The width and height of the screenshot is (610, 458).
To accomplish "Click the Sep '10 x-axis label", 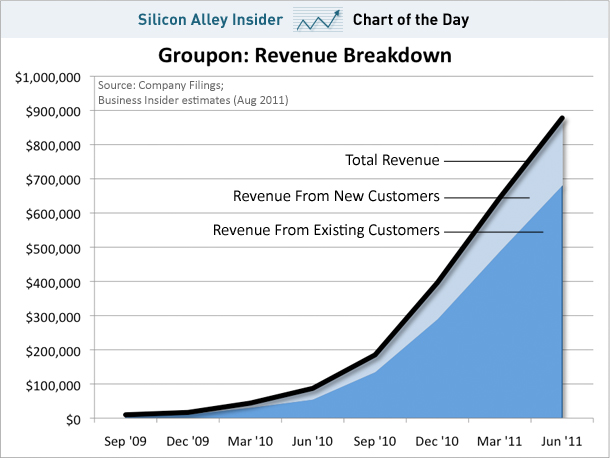I will 375,441.
